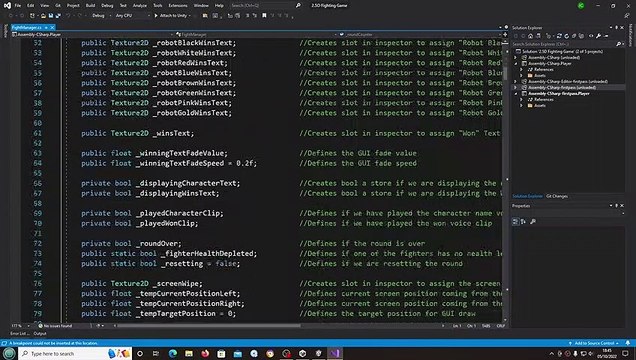This screenshot has width=636, height=360.
Task: Open Task View on the taskbar
Action: pyautogui.click(x=156, y=354)
